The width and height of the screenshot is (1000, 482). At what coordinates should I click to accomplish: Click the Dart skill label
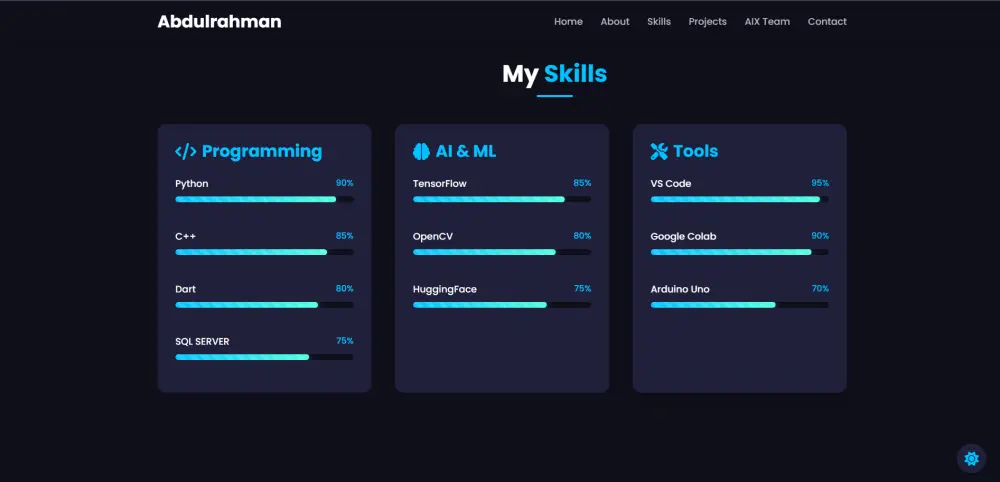(x=186, y=289)
